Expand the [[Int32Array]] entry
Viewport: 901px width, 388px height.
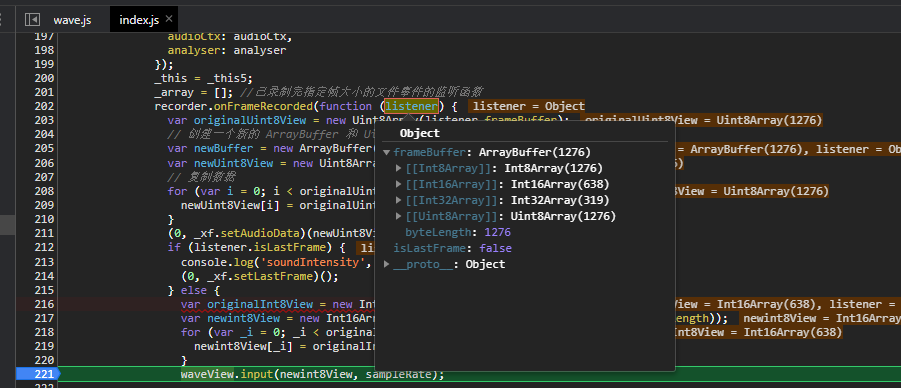pos(399,200)
